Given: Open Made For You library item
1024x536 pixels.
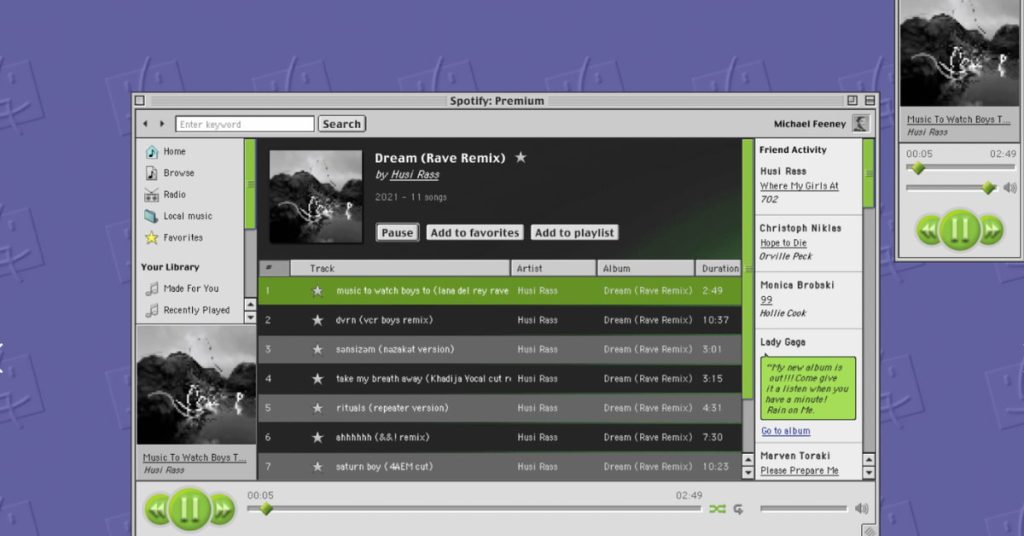Looking at the screenshot, I should coord(182,289).
